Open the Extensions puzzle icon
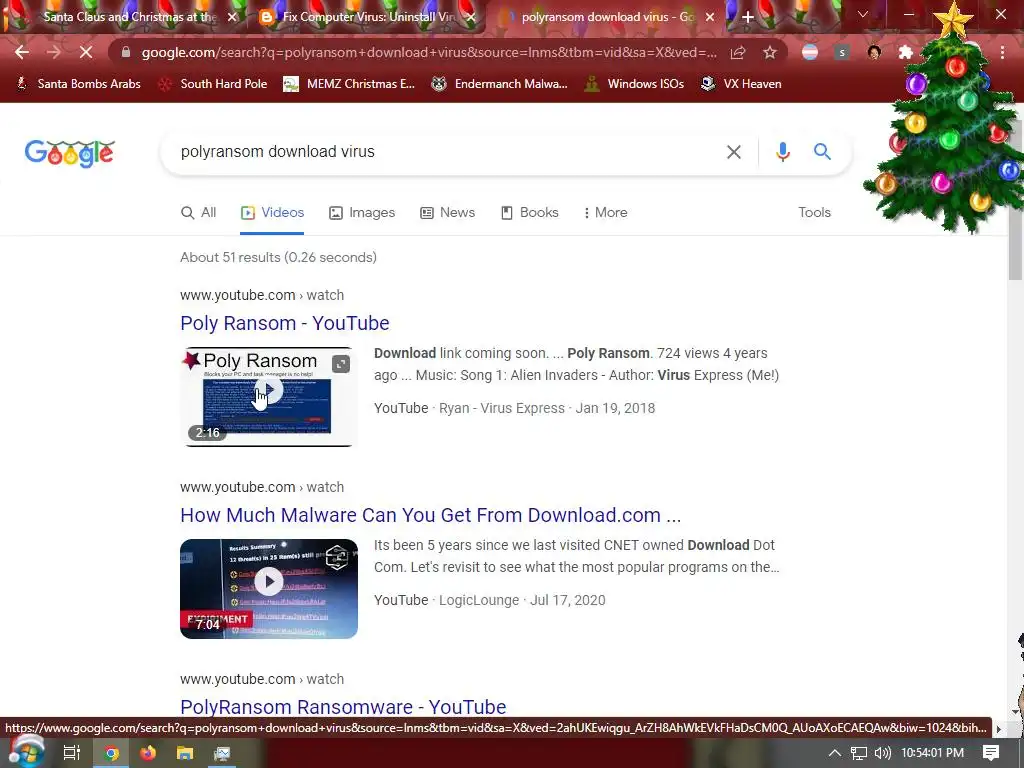Image resolution: width=1024 pixels, height=768 pixels. (906, 52)
